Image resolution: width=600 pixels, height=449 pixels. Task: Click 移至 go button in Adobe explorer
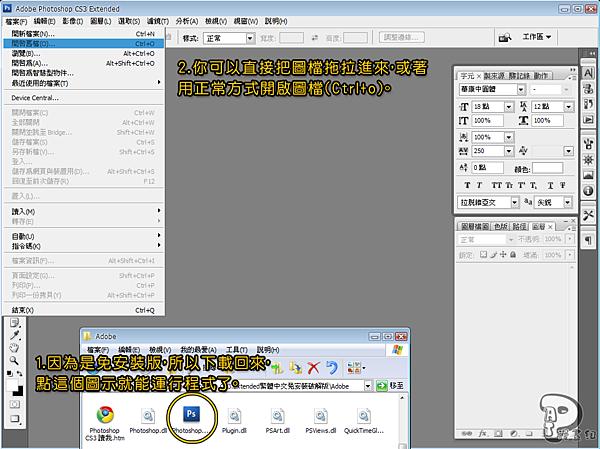point(390,385)
